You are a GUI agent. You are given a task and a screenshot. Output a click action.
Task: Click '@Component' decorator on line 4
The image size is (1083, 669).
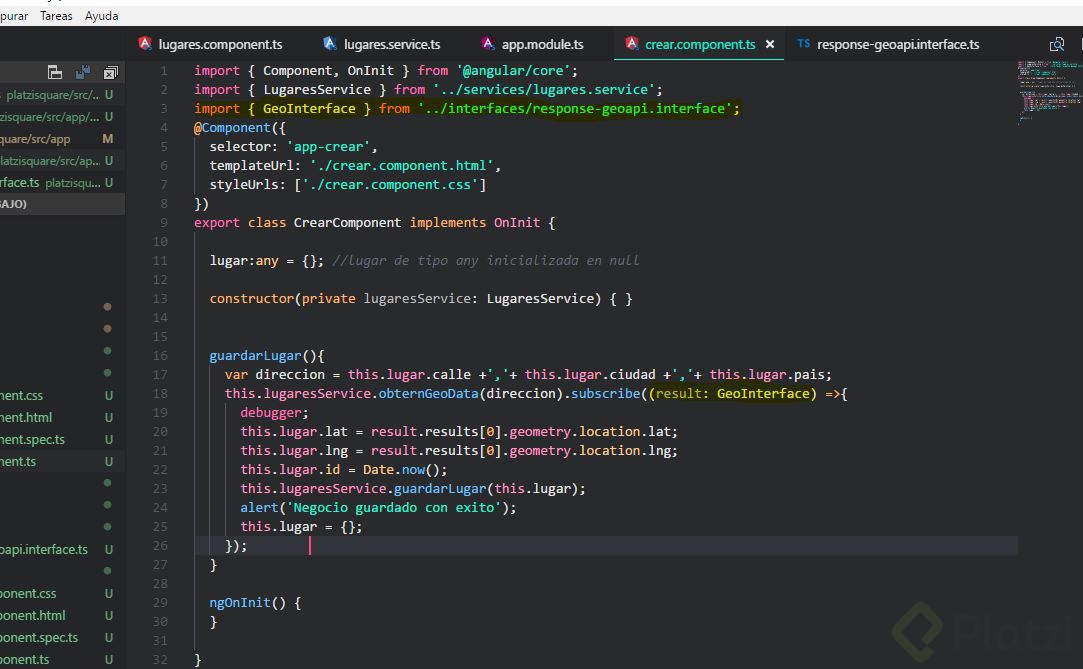[233, 127]
